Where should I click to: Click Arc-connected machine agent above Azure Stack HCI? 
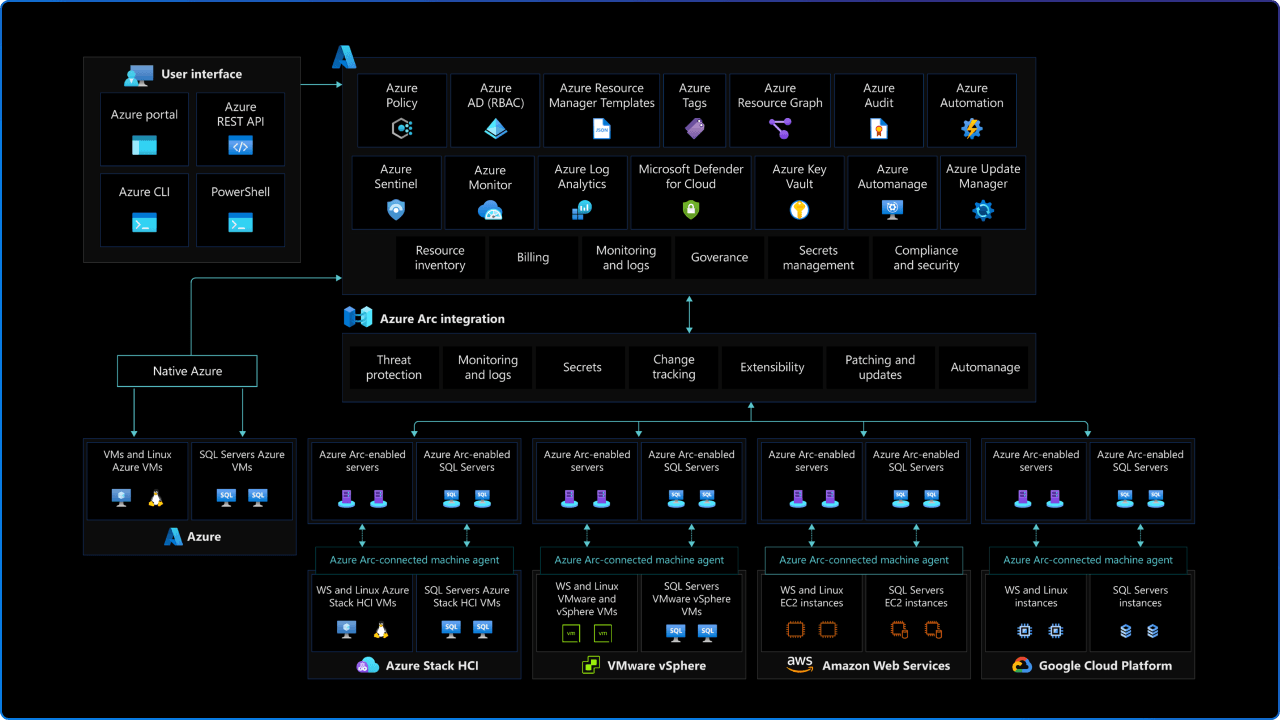414,560
